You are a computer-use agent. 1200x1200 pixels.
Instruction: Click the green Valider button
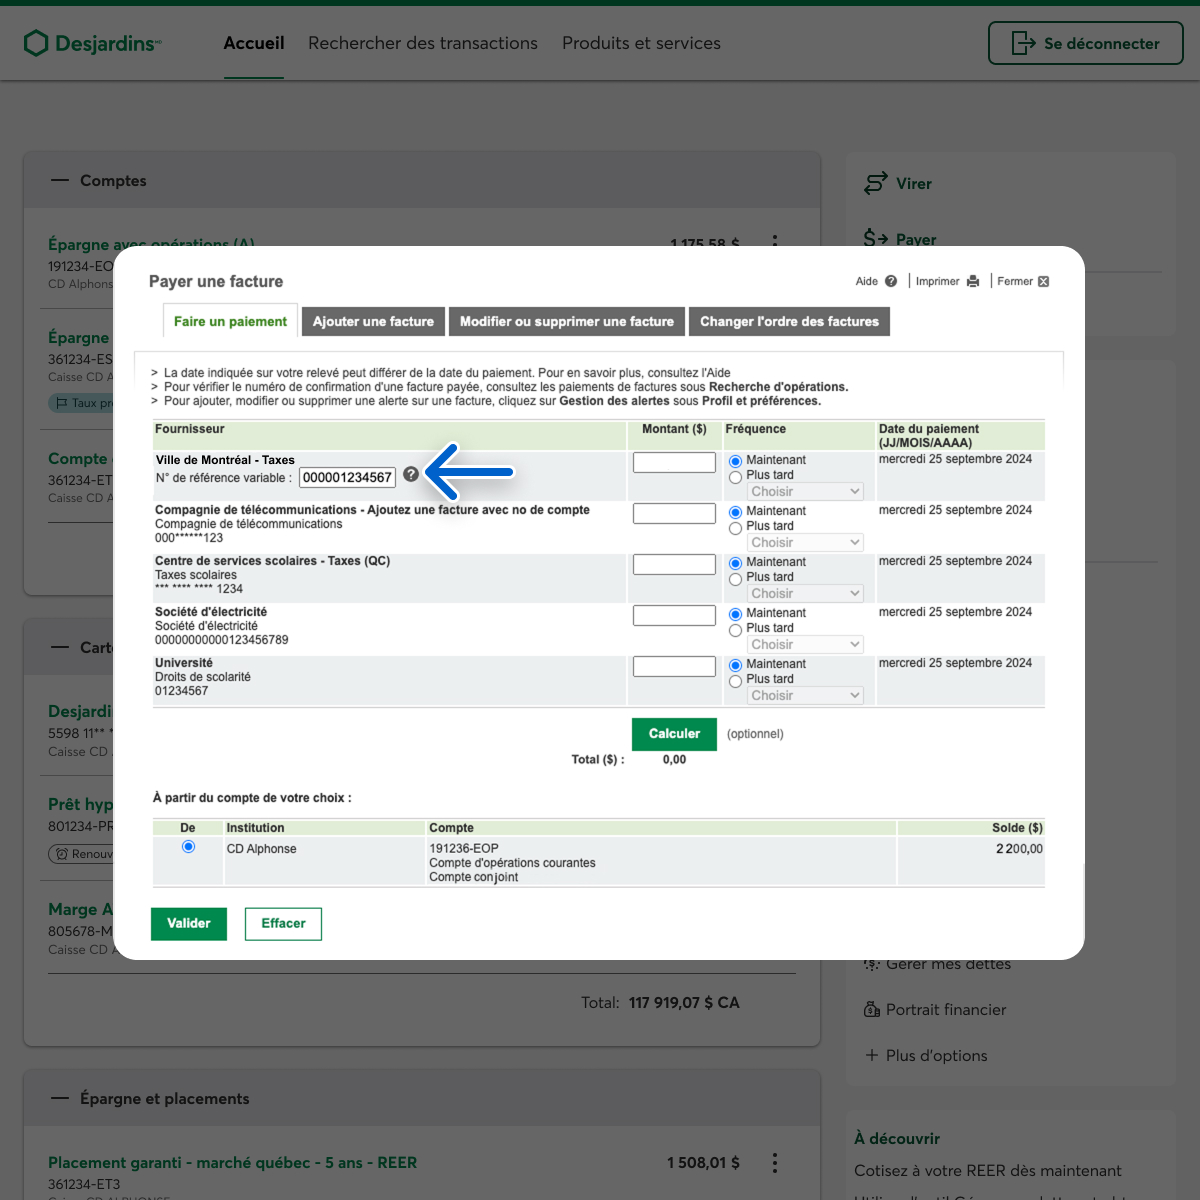(189, 923)
